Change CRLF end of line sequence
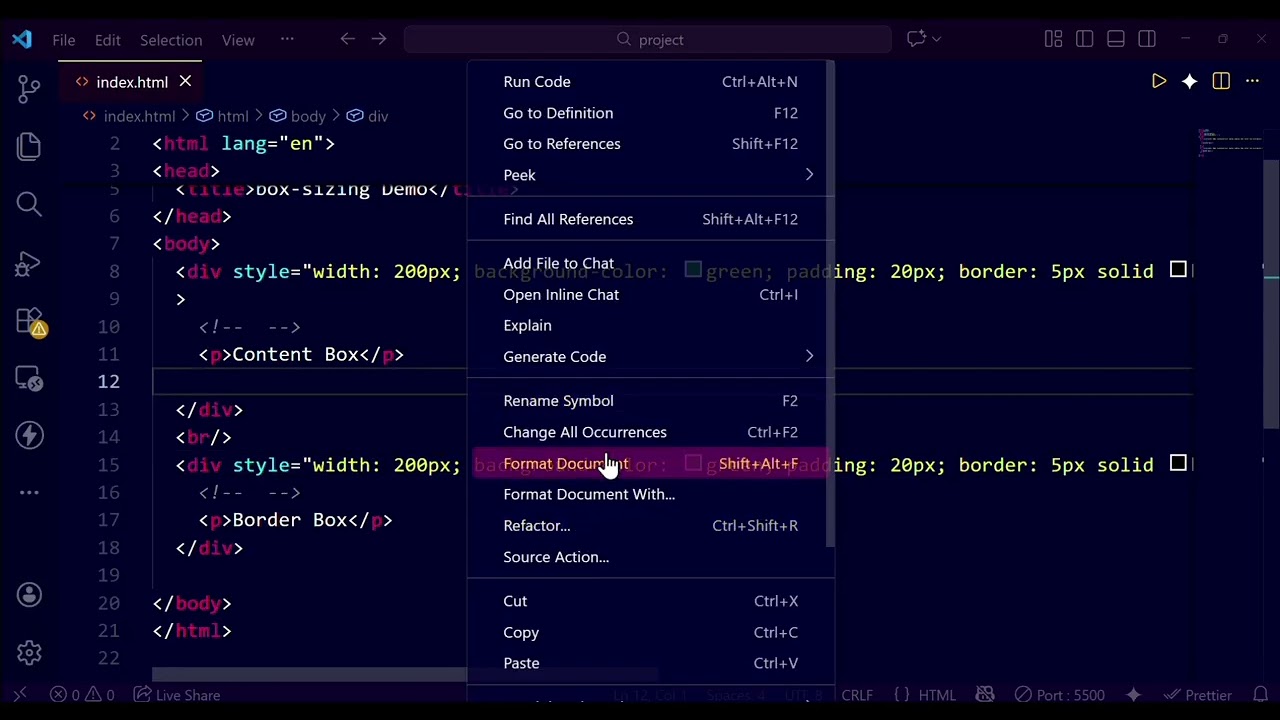Image resolution: width=1280 pixels, height=720 pixels. click(x=857, y=695)
